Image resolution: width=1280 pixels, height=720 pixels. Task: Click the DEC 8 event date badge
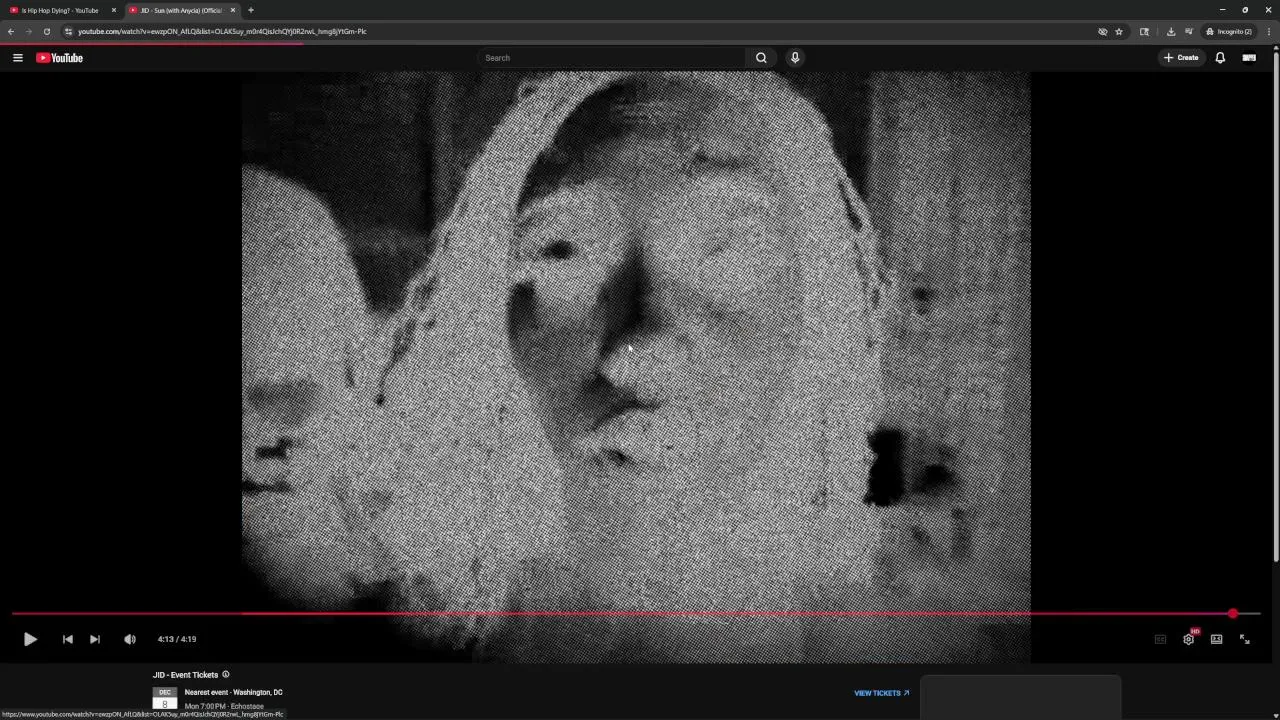[x=165, y=698]
